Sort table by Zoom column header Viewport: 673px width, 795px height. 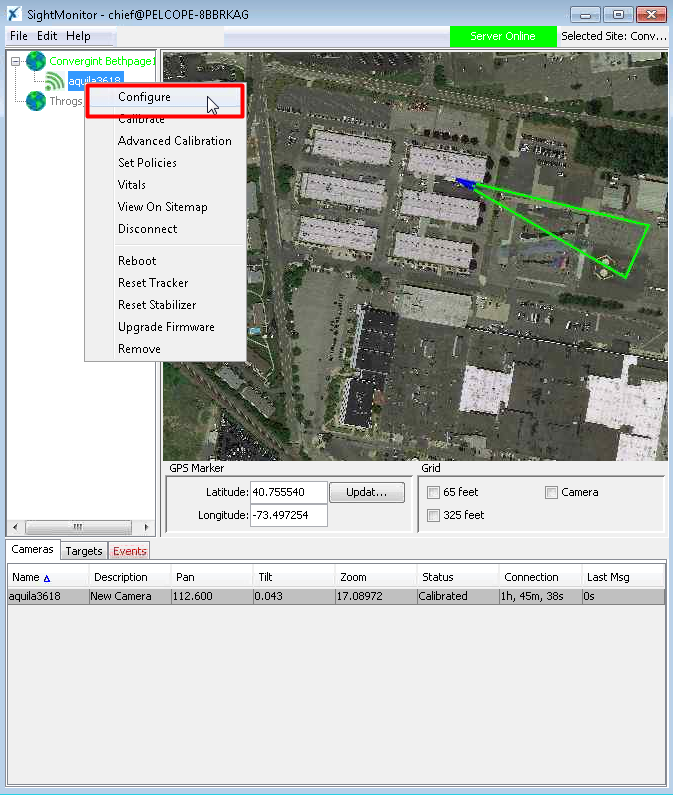(x=376, y=577)
